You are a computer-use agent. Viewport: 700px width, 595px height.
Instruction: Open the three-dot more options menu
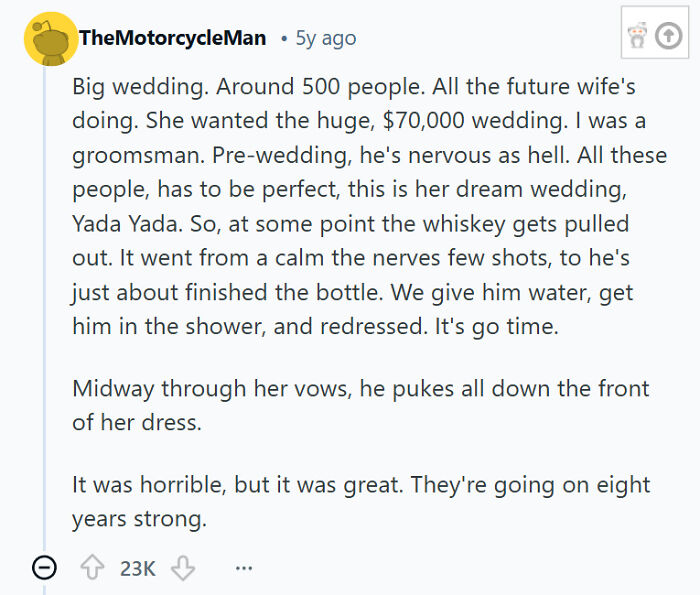pyautogui.click(x=244, y=568)
